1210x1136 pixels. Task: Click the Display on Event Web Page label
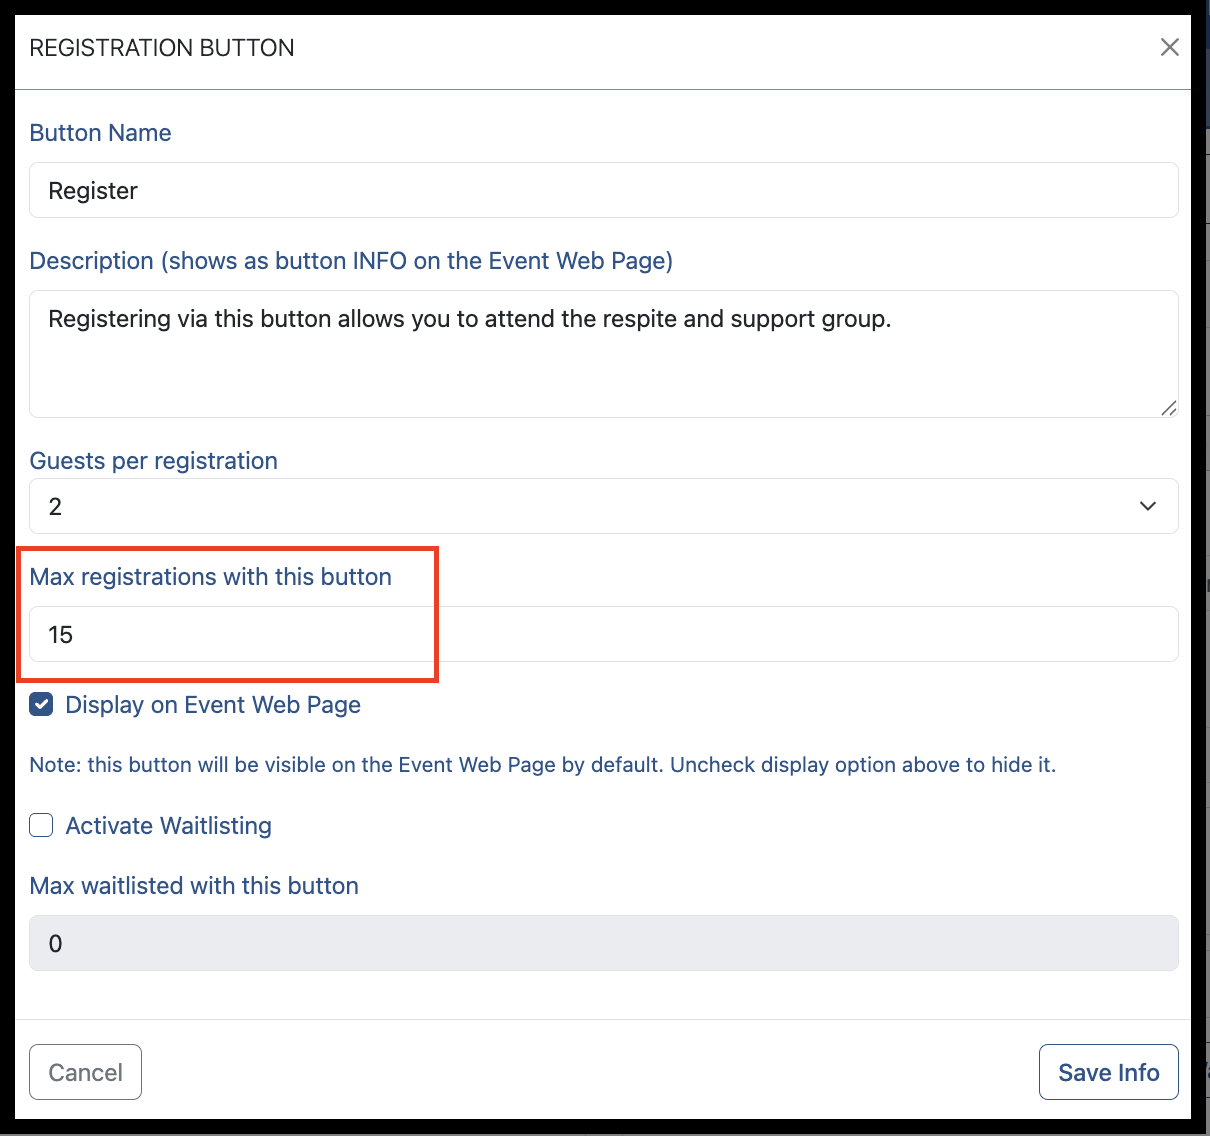click(x=213, y=705)
